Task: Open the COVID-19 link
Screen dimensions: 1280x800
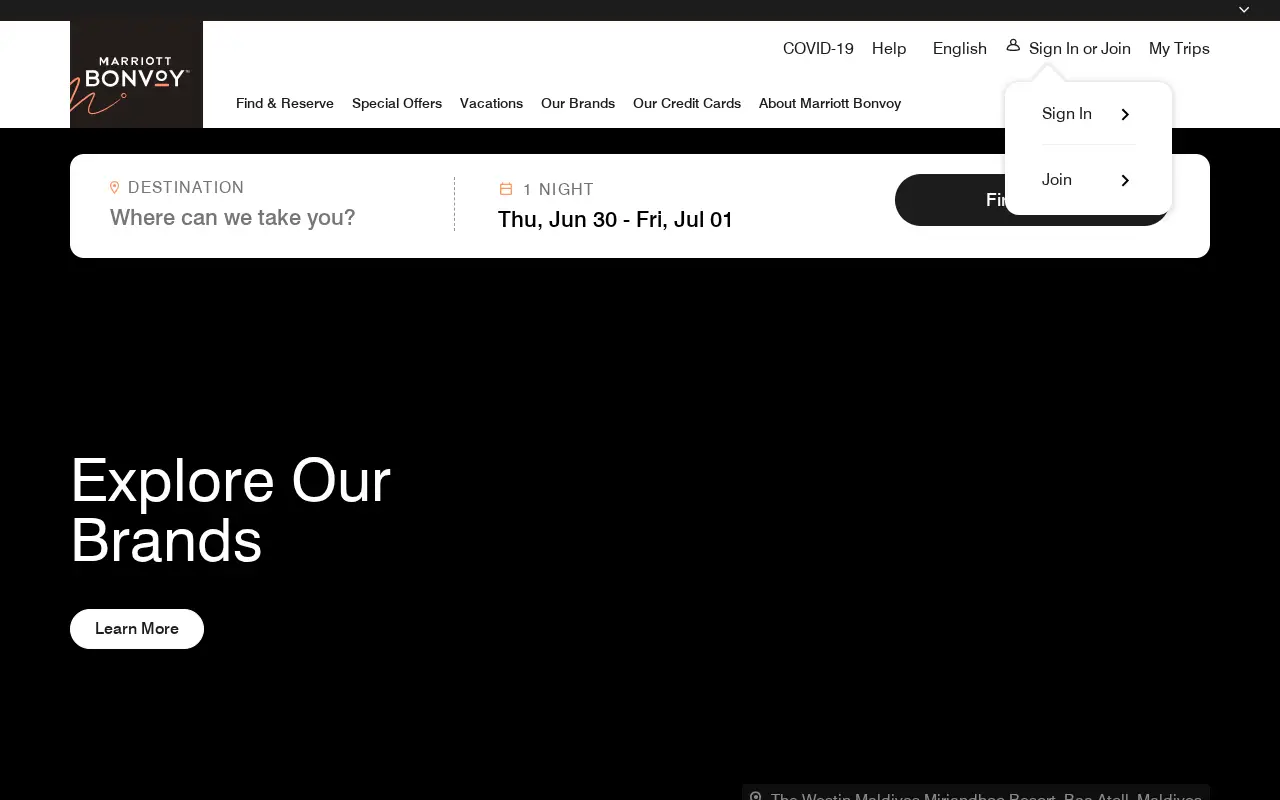Action: 818,48
